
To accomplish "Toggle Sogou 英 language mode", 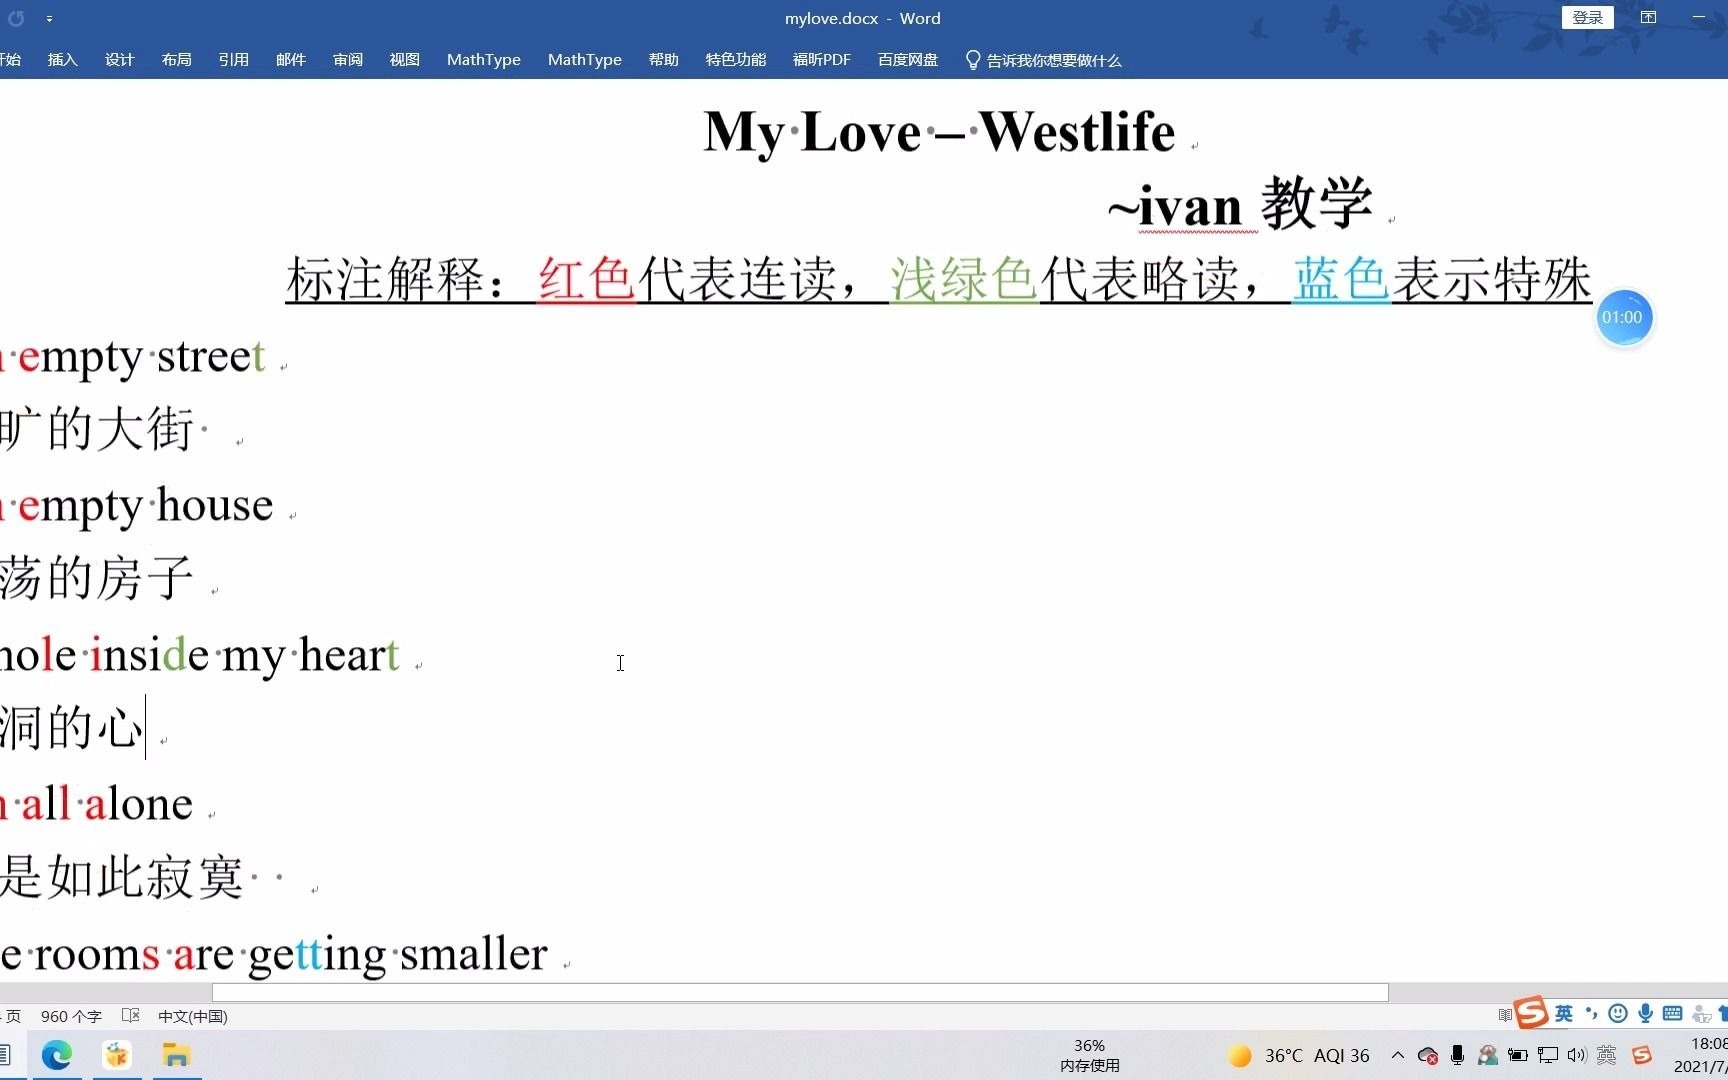I will pyautogui.click(x=1563, y=1014).
